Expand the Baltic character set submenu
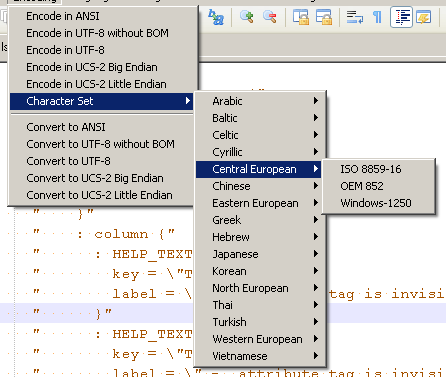This screenshot has height=377, width=446. [260, 118]
